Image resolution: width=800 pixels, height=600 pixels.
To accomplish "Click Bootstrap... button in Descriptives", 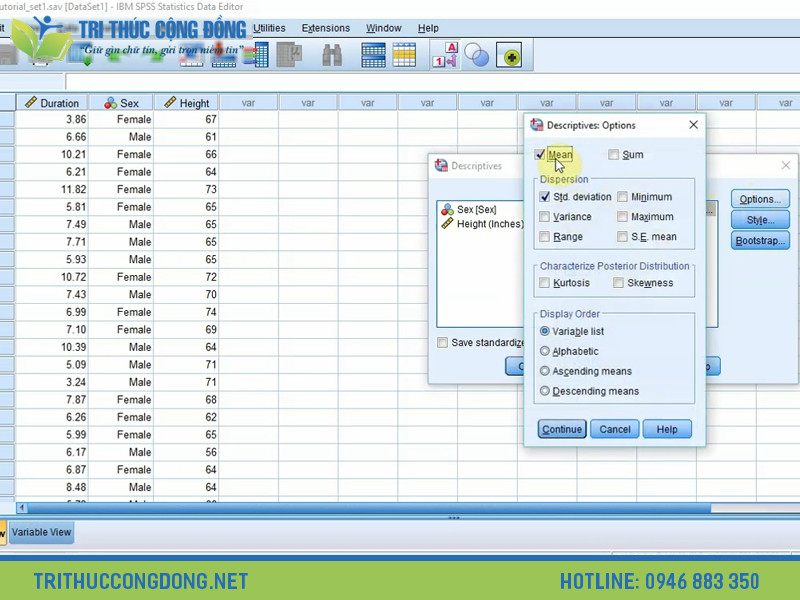I will point(760,240).
